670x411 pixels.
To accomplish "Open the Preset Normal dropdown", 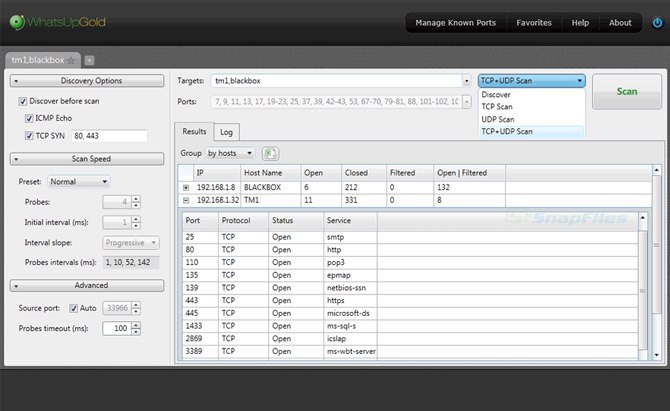I will [x=79, y=182].
